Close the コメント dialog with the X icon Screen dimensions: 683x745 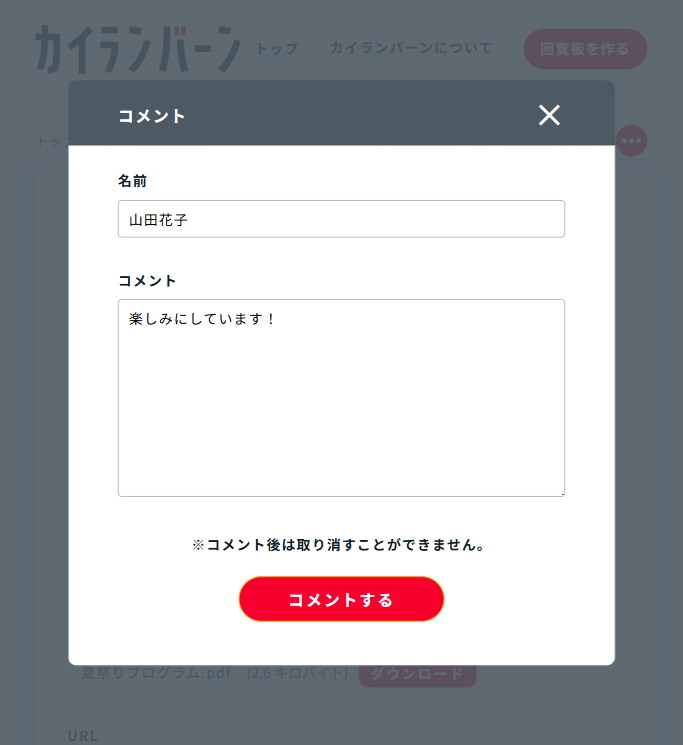click(x=549, y=115)
